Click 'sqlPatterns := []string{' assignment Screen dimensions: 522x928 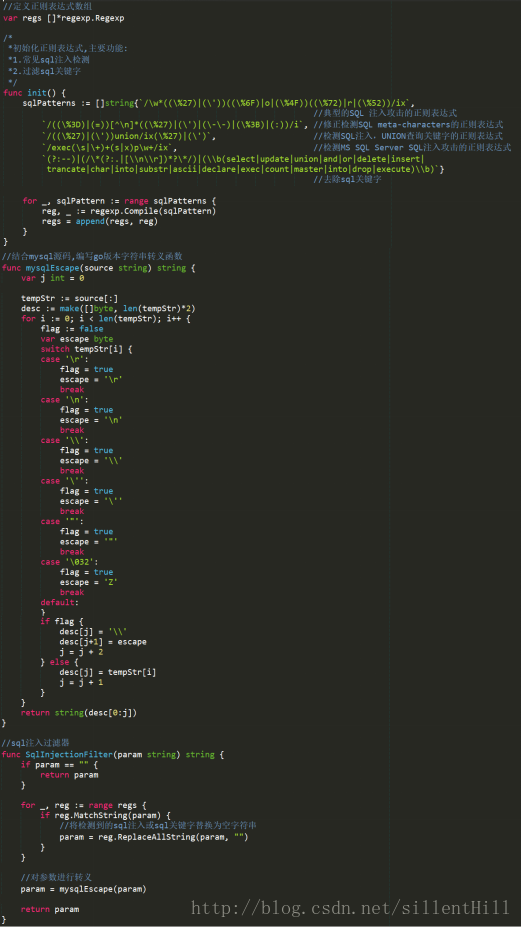79,103
